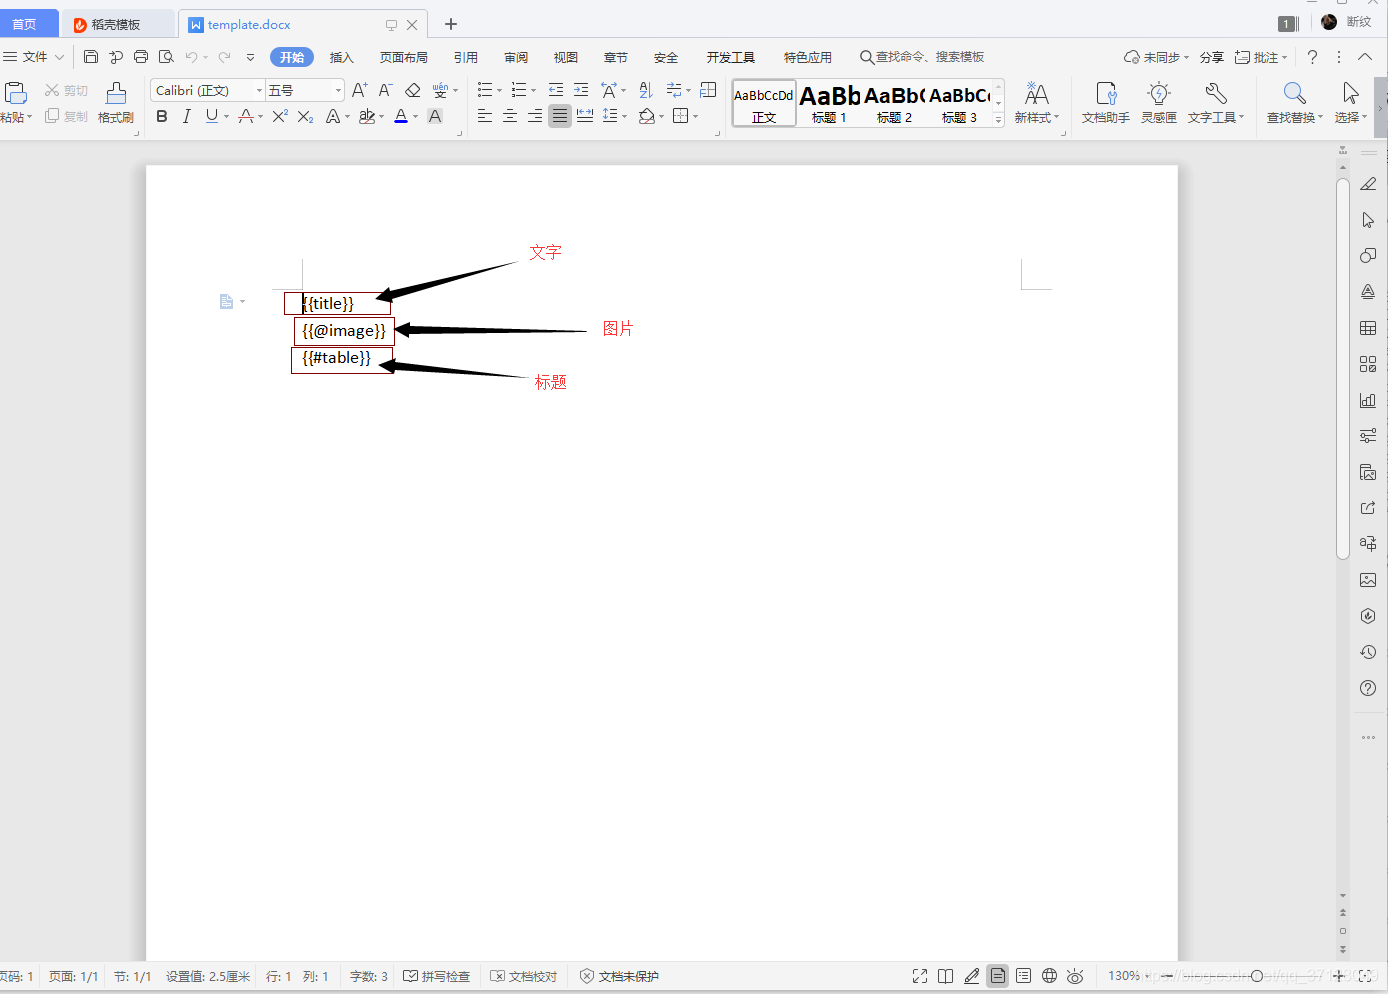
Task: Pick the font color red A swatch
Action: [x=401, y=117]
